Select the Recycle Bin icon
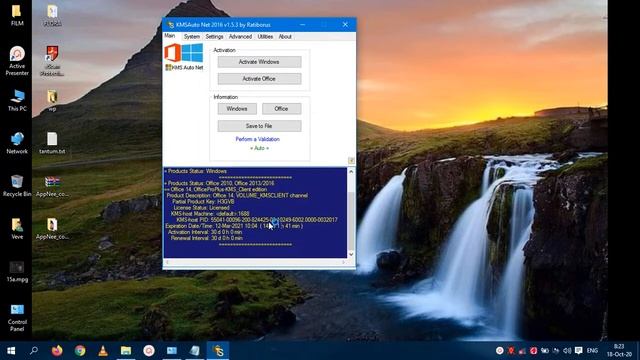This screenshot has width=640, height=360. point(17,186)
